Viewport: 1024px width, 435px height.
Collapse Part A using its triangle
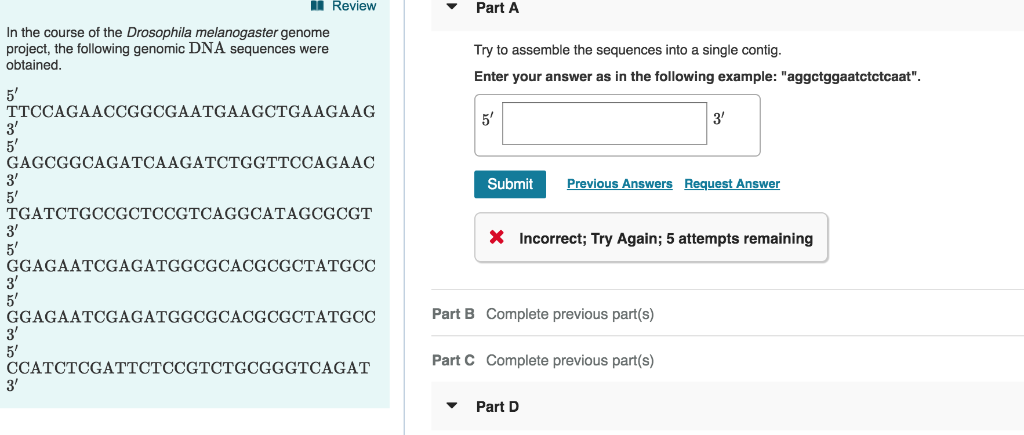[x=452, y=8]
